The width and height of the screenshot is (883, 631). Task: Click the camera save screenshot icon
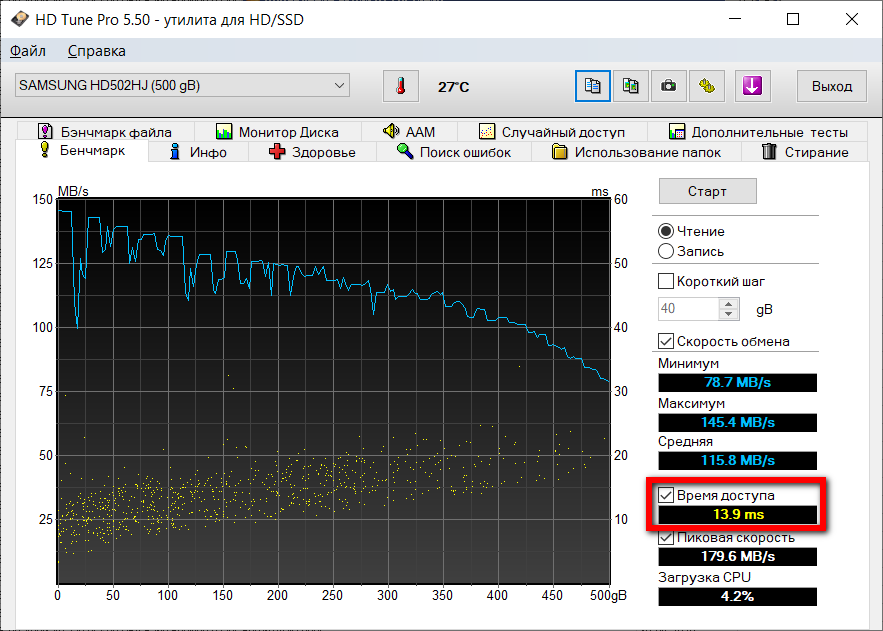pos(668,86)
